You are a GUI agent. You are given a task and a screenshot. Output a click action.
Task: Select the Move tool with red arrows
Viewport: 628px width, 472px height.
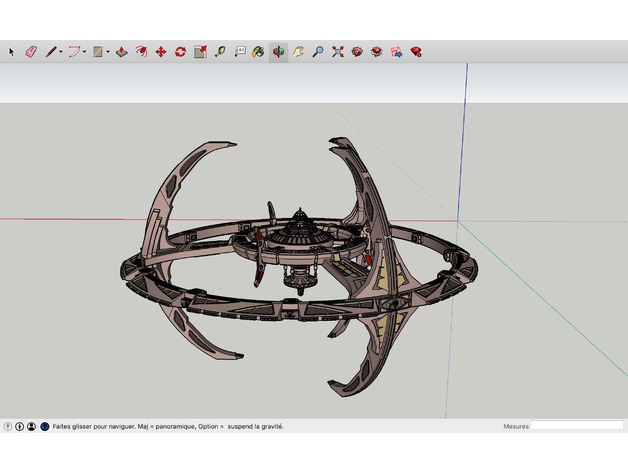(x=160, y=51)
